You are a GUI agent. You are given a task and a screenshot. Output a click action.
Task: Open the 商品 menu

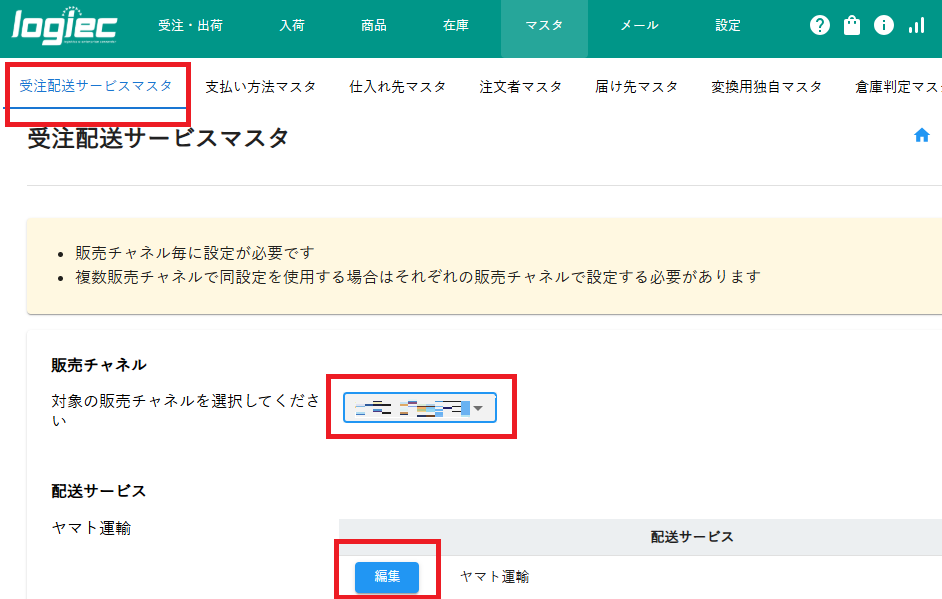373,24
